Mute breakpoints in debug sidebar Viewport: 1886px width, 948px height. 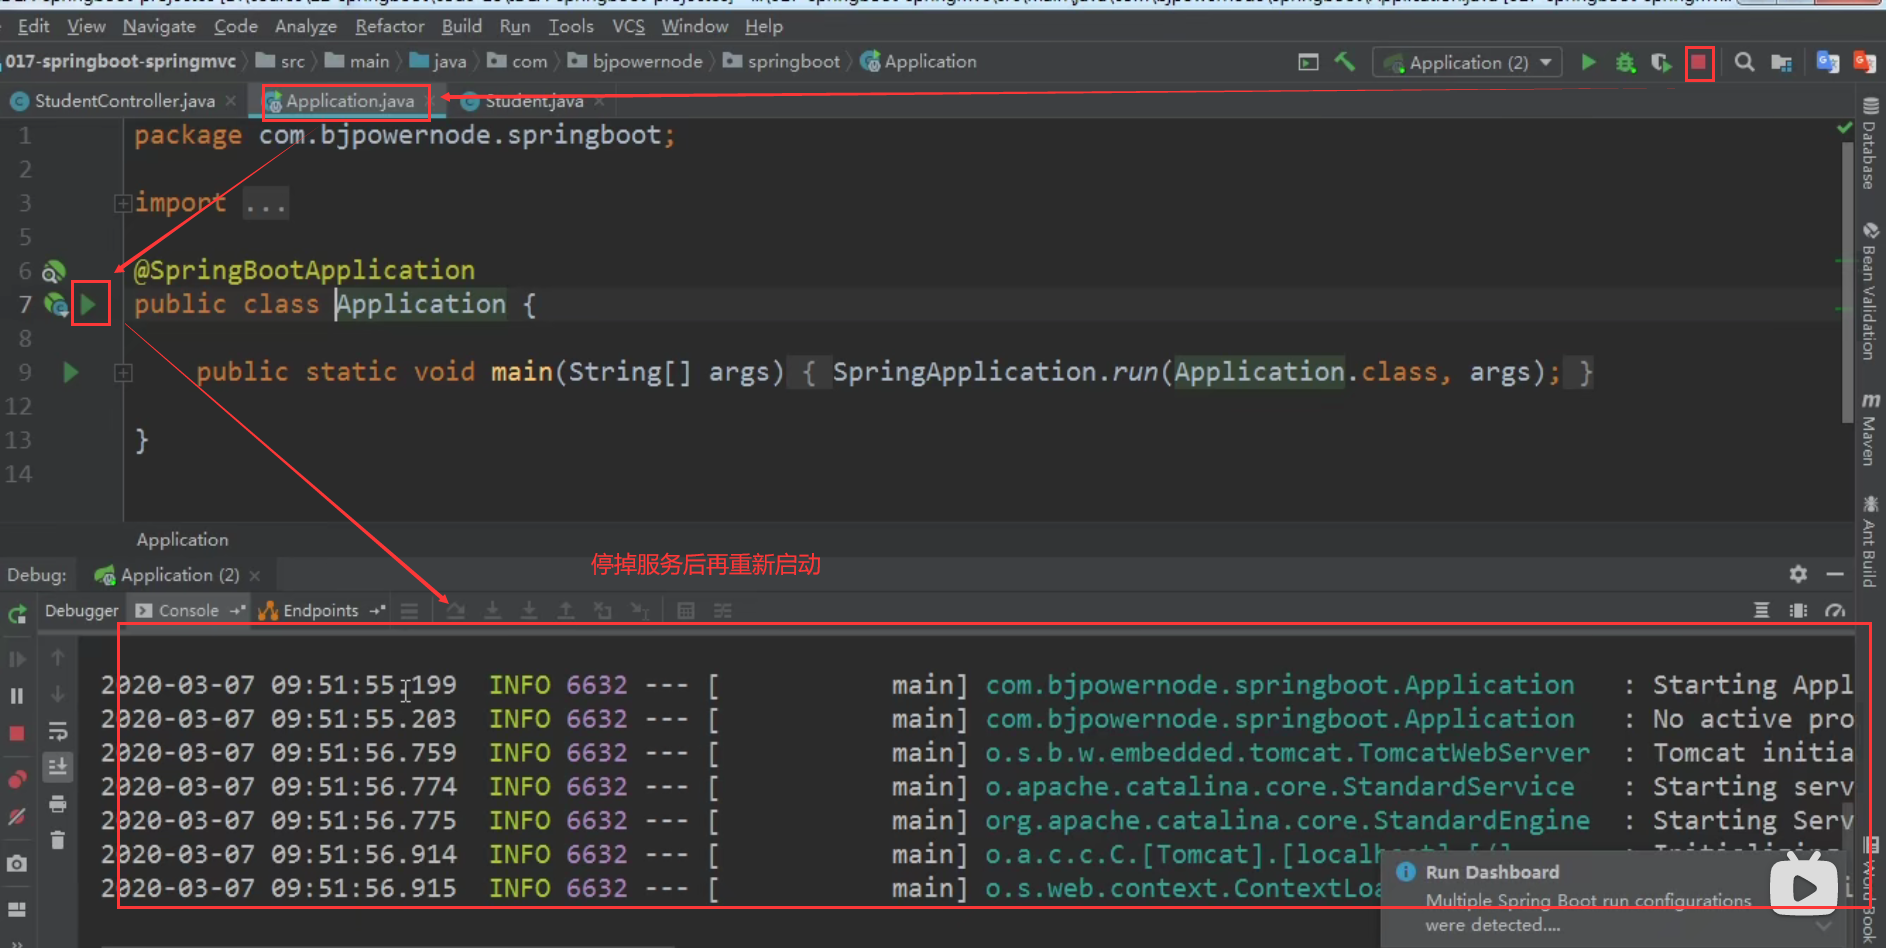[17, 817]
